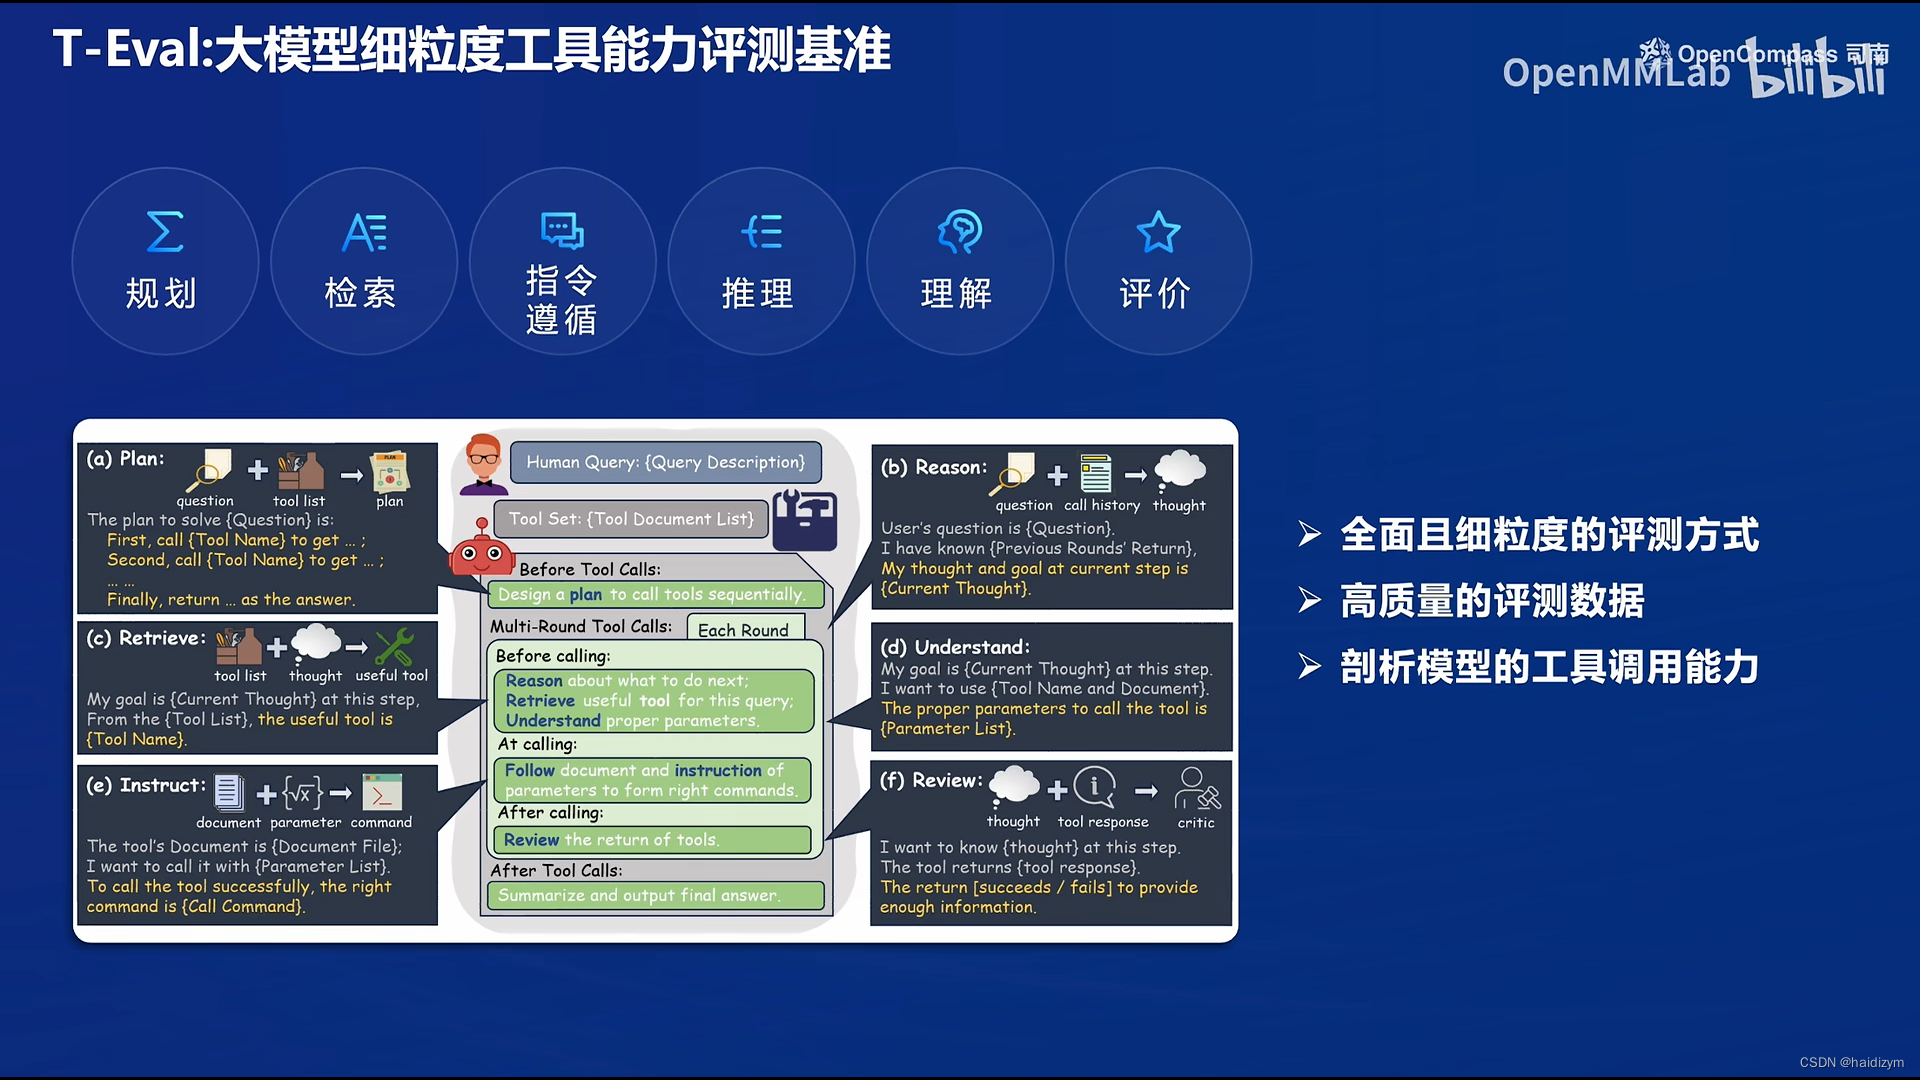Select the 推理 (Reasoning) list icon

tap(761, 230)
